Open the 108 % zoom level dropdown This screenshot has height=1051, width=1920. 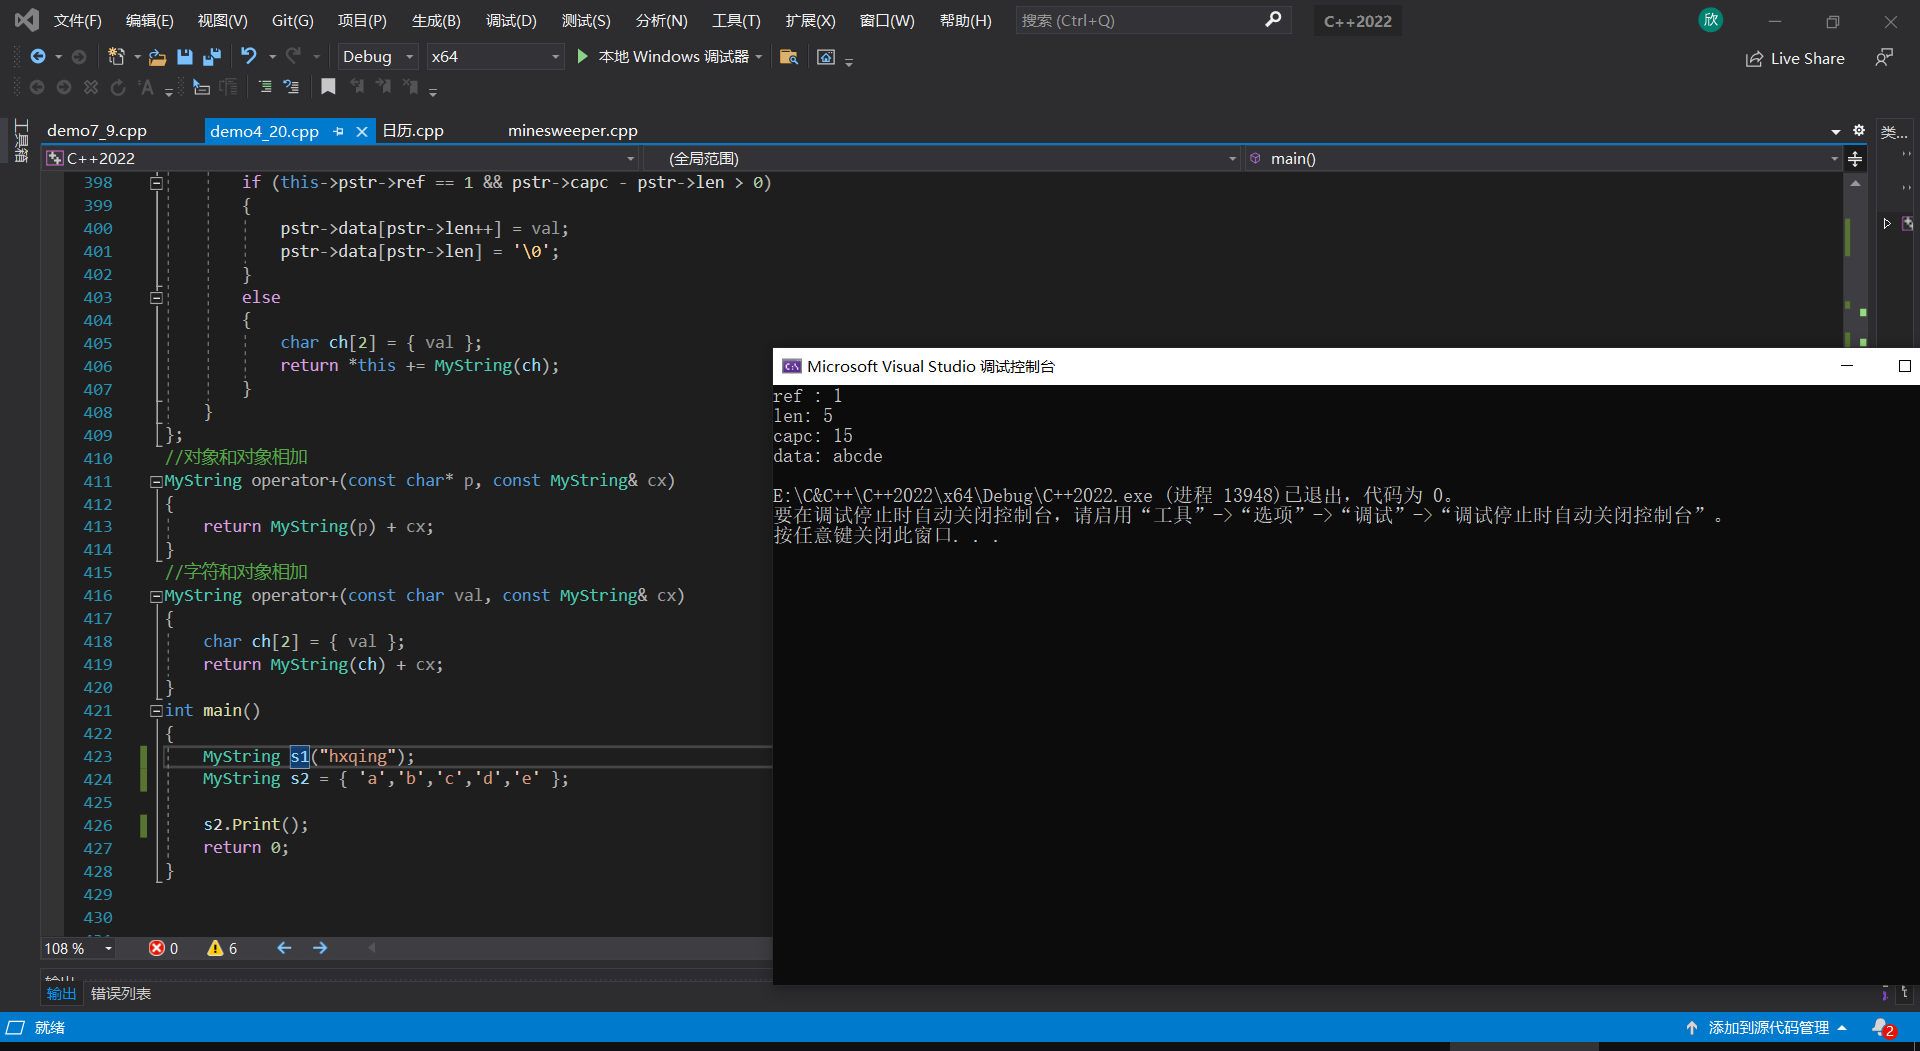click(x=78, y=948)
